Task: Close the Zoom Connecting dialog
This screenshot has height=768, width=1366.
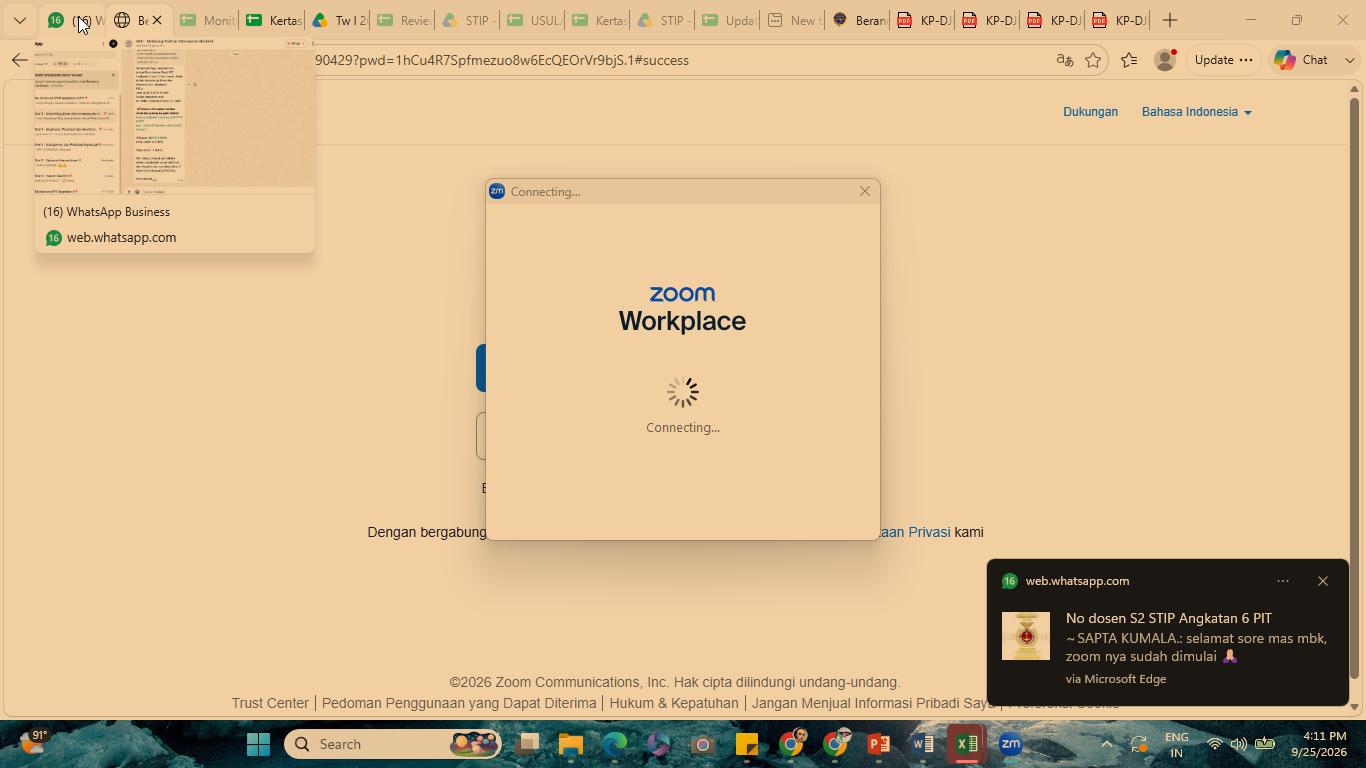Action: pyautogui.click(x=865, y=191)
